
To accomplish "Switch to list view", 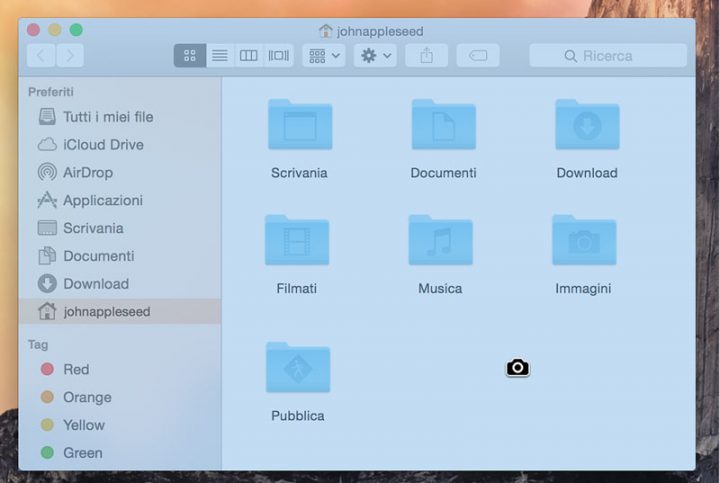I will [x=220, y=56].
